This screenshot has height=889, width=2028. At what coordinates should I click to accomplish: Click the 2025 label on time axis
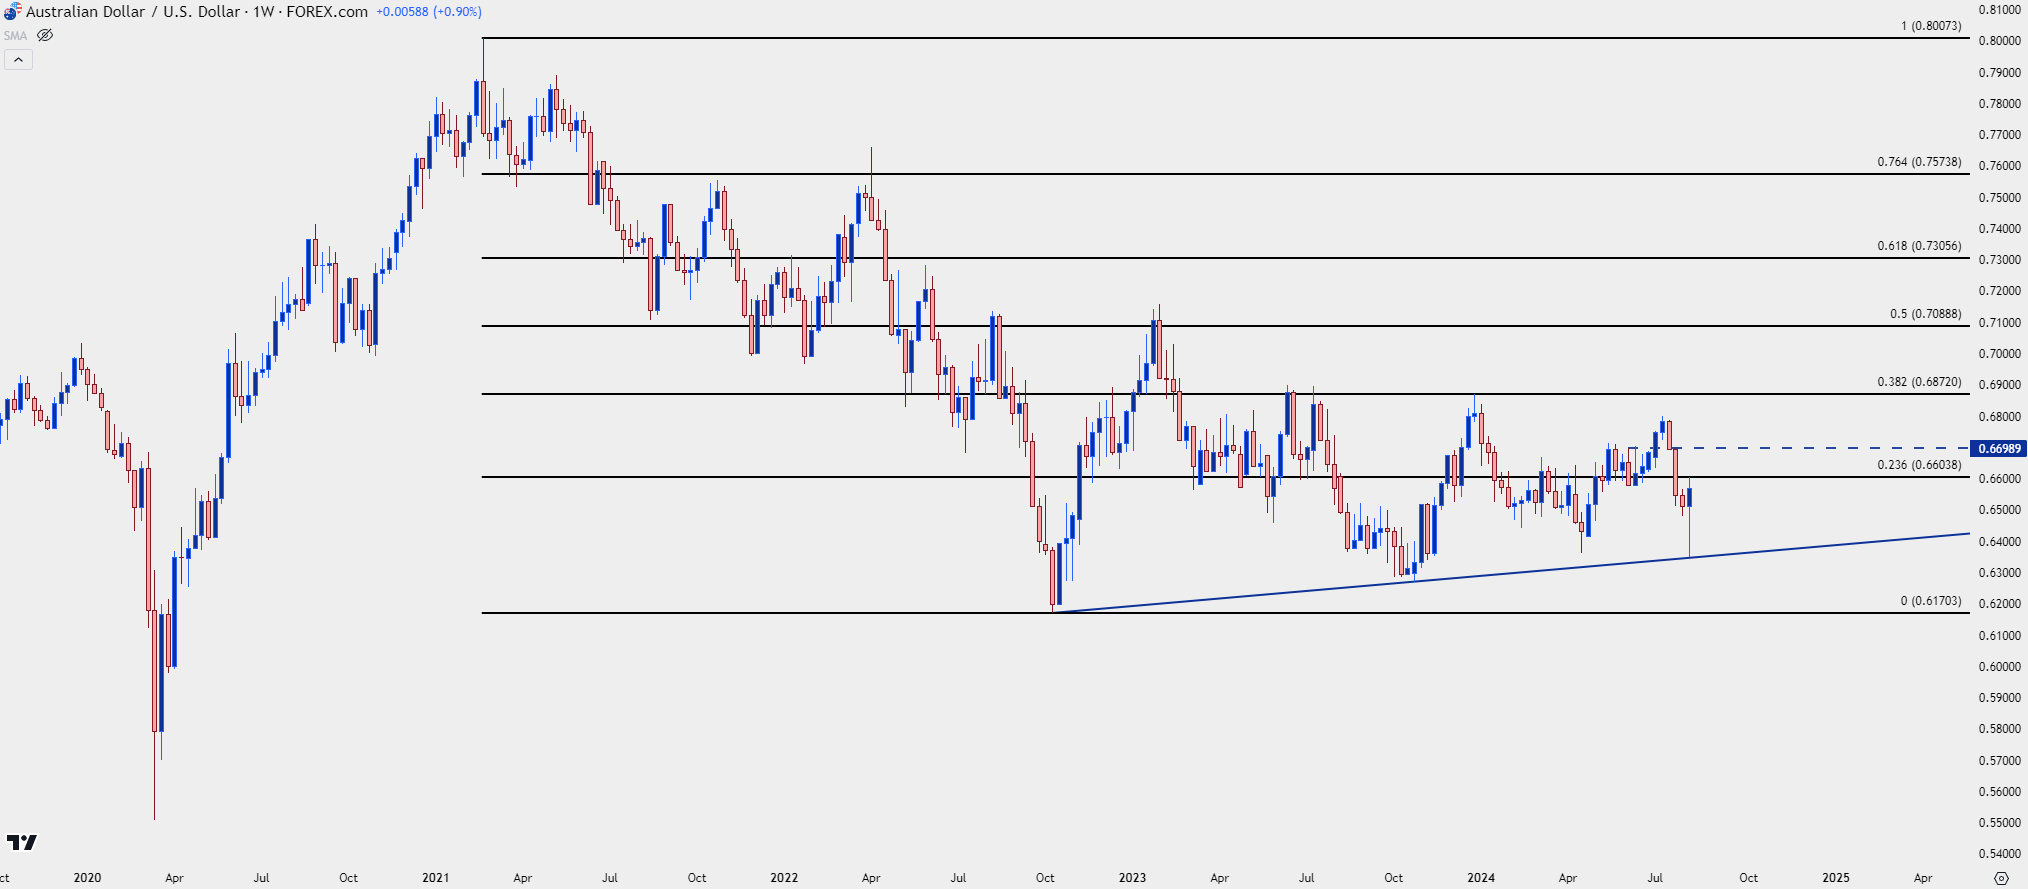tap(1836, 878)
